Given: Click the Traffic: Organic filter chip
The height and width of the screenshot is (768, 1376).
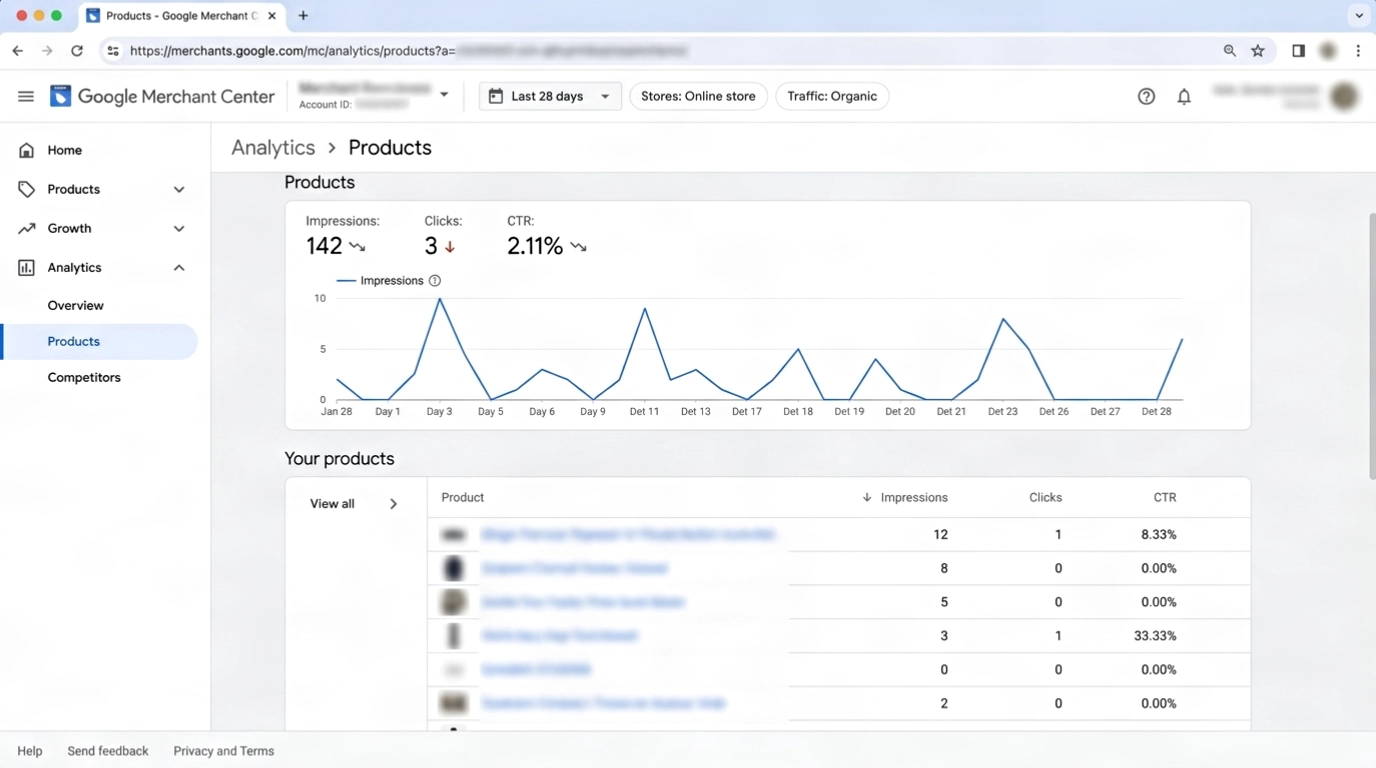Looking at the screenshot, I should click(x=832, y=96).
